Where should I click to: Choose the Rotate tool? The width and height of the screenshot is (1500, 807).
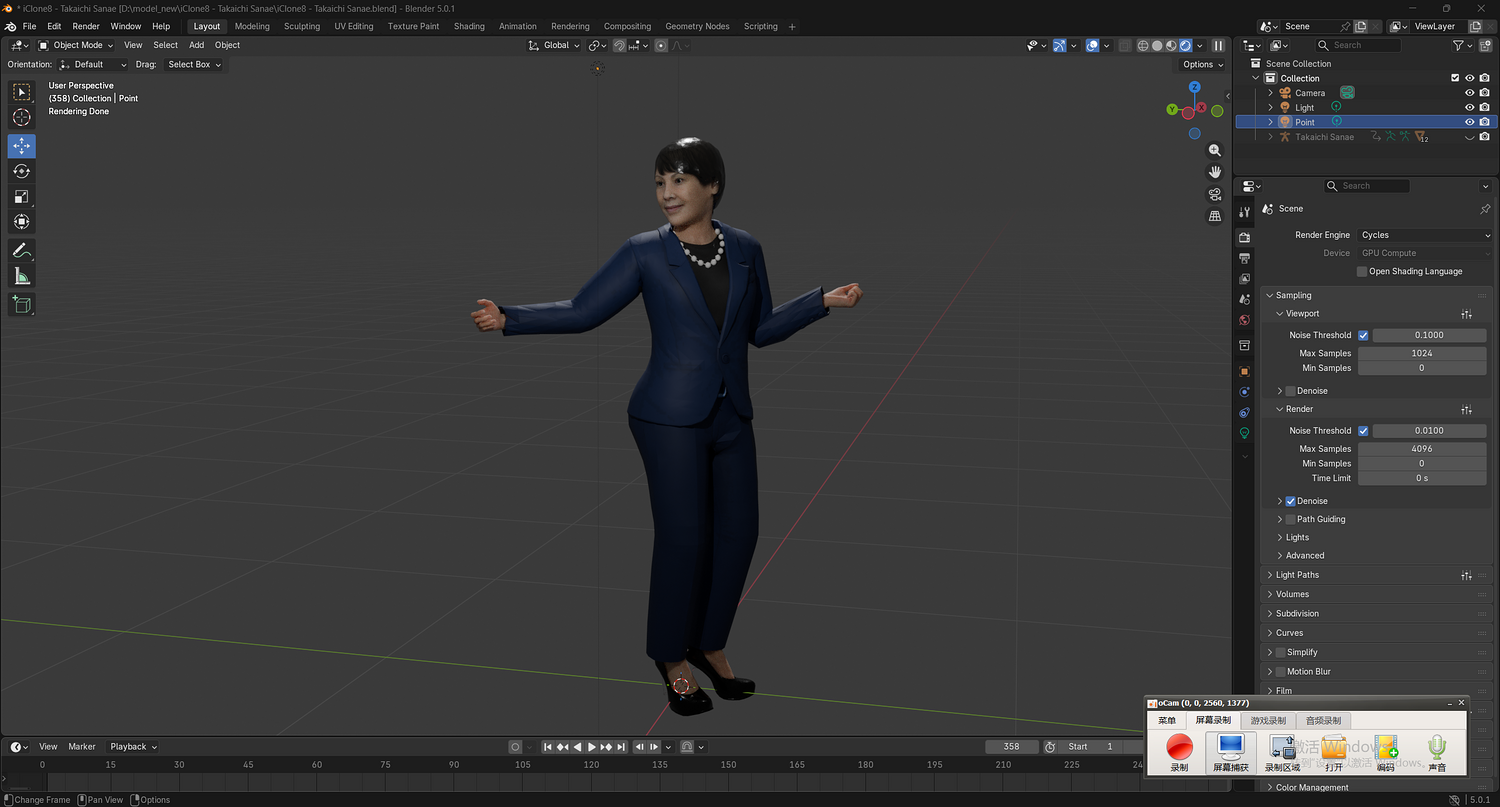(x=22, y=171)
